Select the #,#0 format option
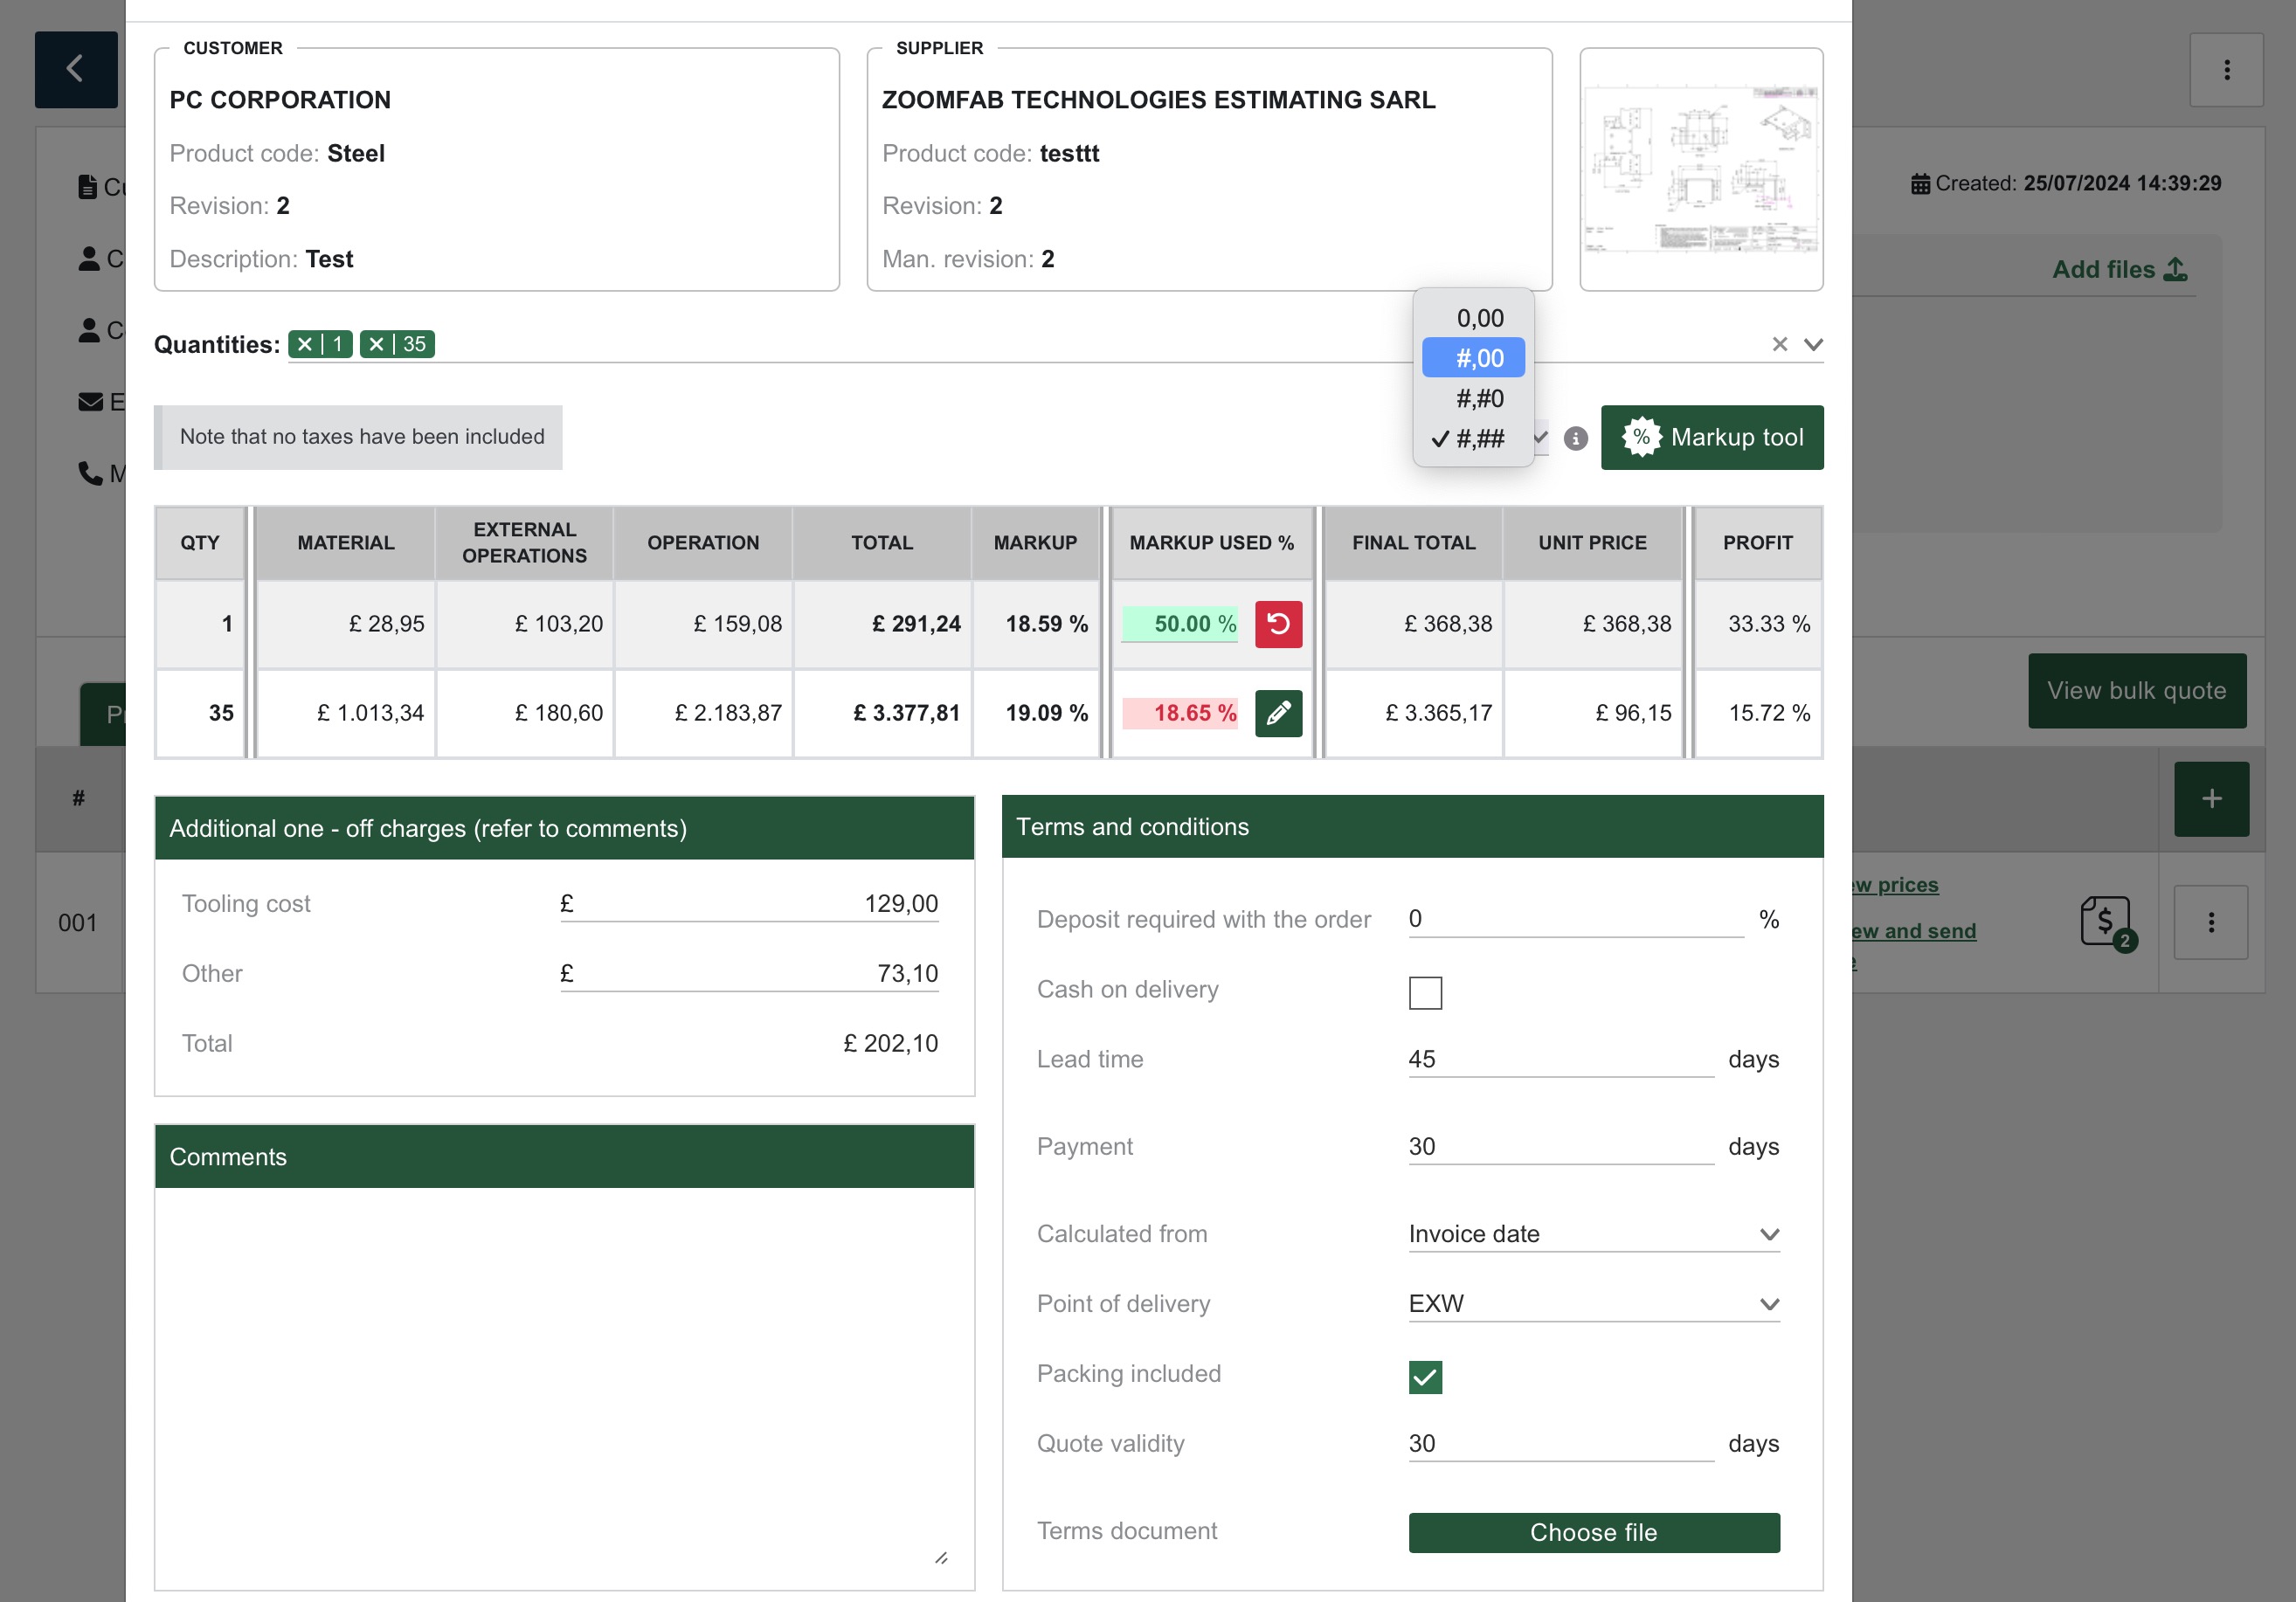 [x=1478, y=398]
